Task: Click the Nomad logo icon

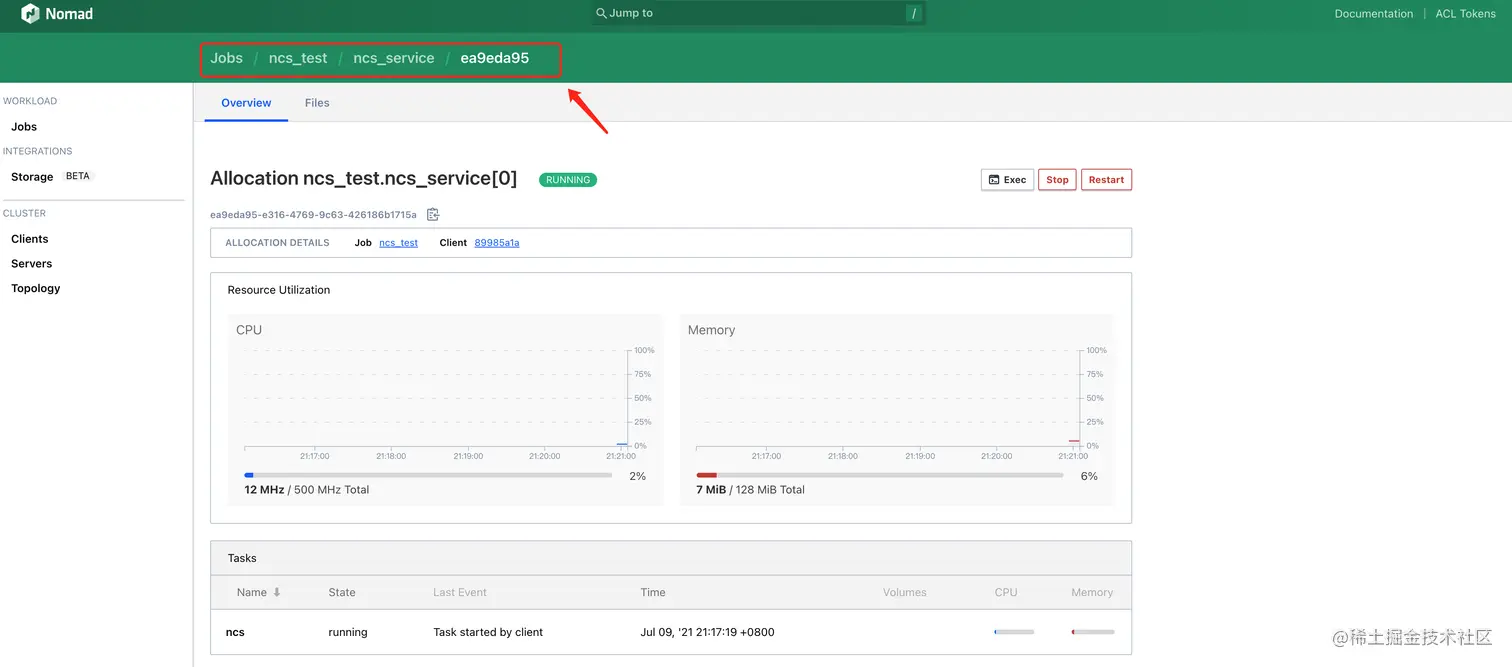Action: tap(30, 14)
